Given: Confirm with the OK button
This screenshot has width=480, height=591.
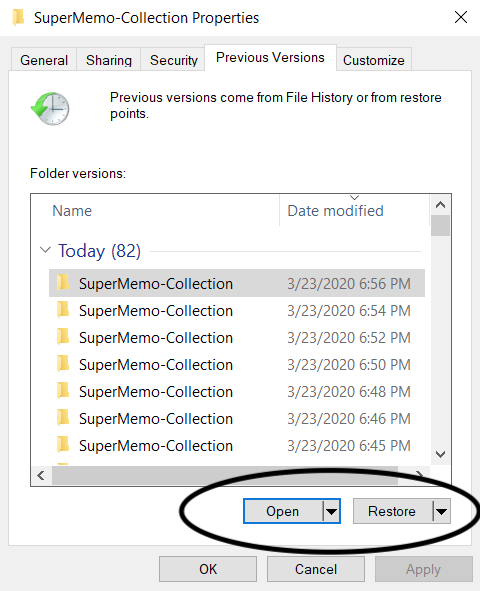Looking at the screenshot, I should (208, 569).
